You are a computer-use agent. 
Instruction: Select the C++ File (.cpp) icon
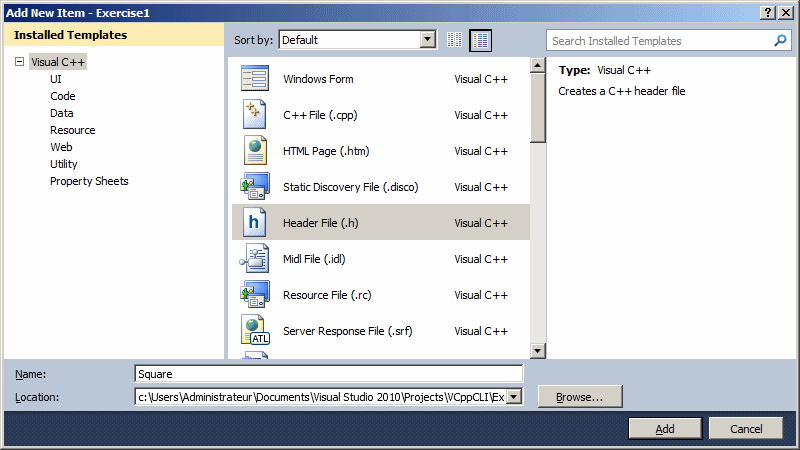coord(255,115)
